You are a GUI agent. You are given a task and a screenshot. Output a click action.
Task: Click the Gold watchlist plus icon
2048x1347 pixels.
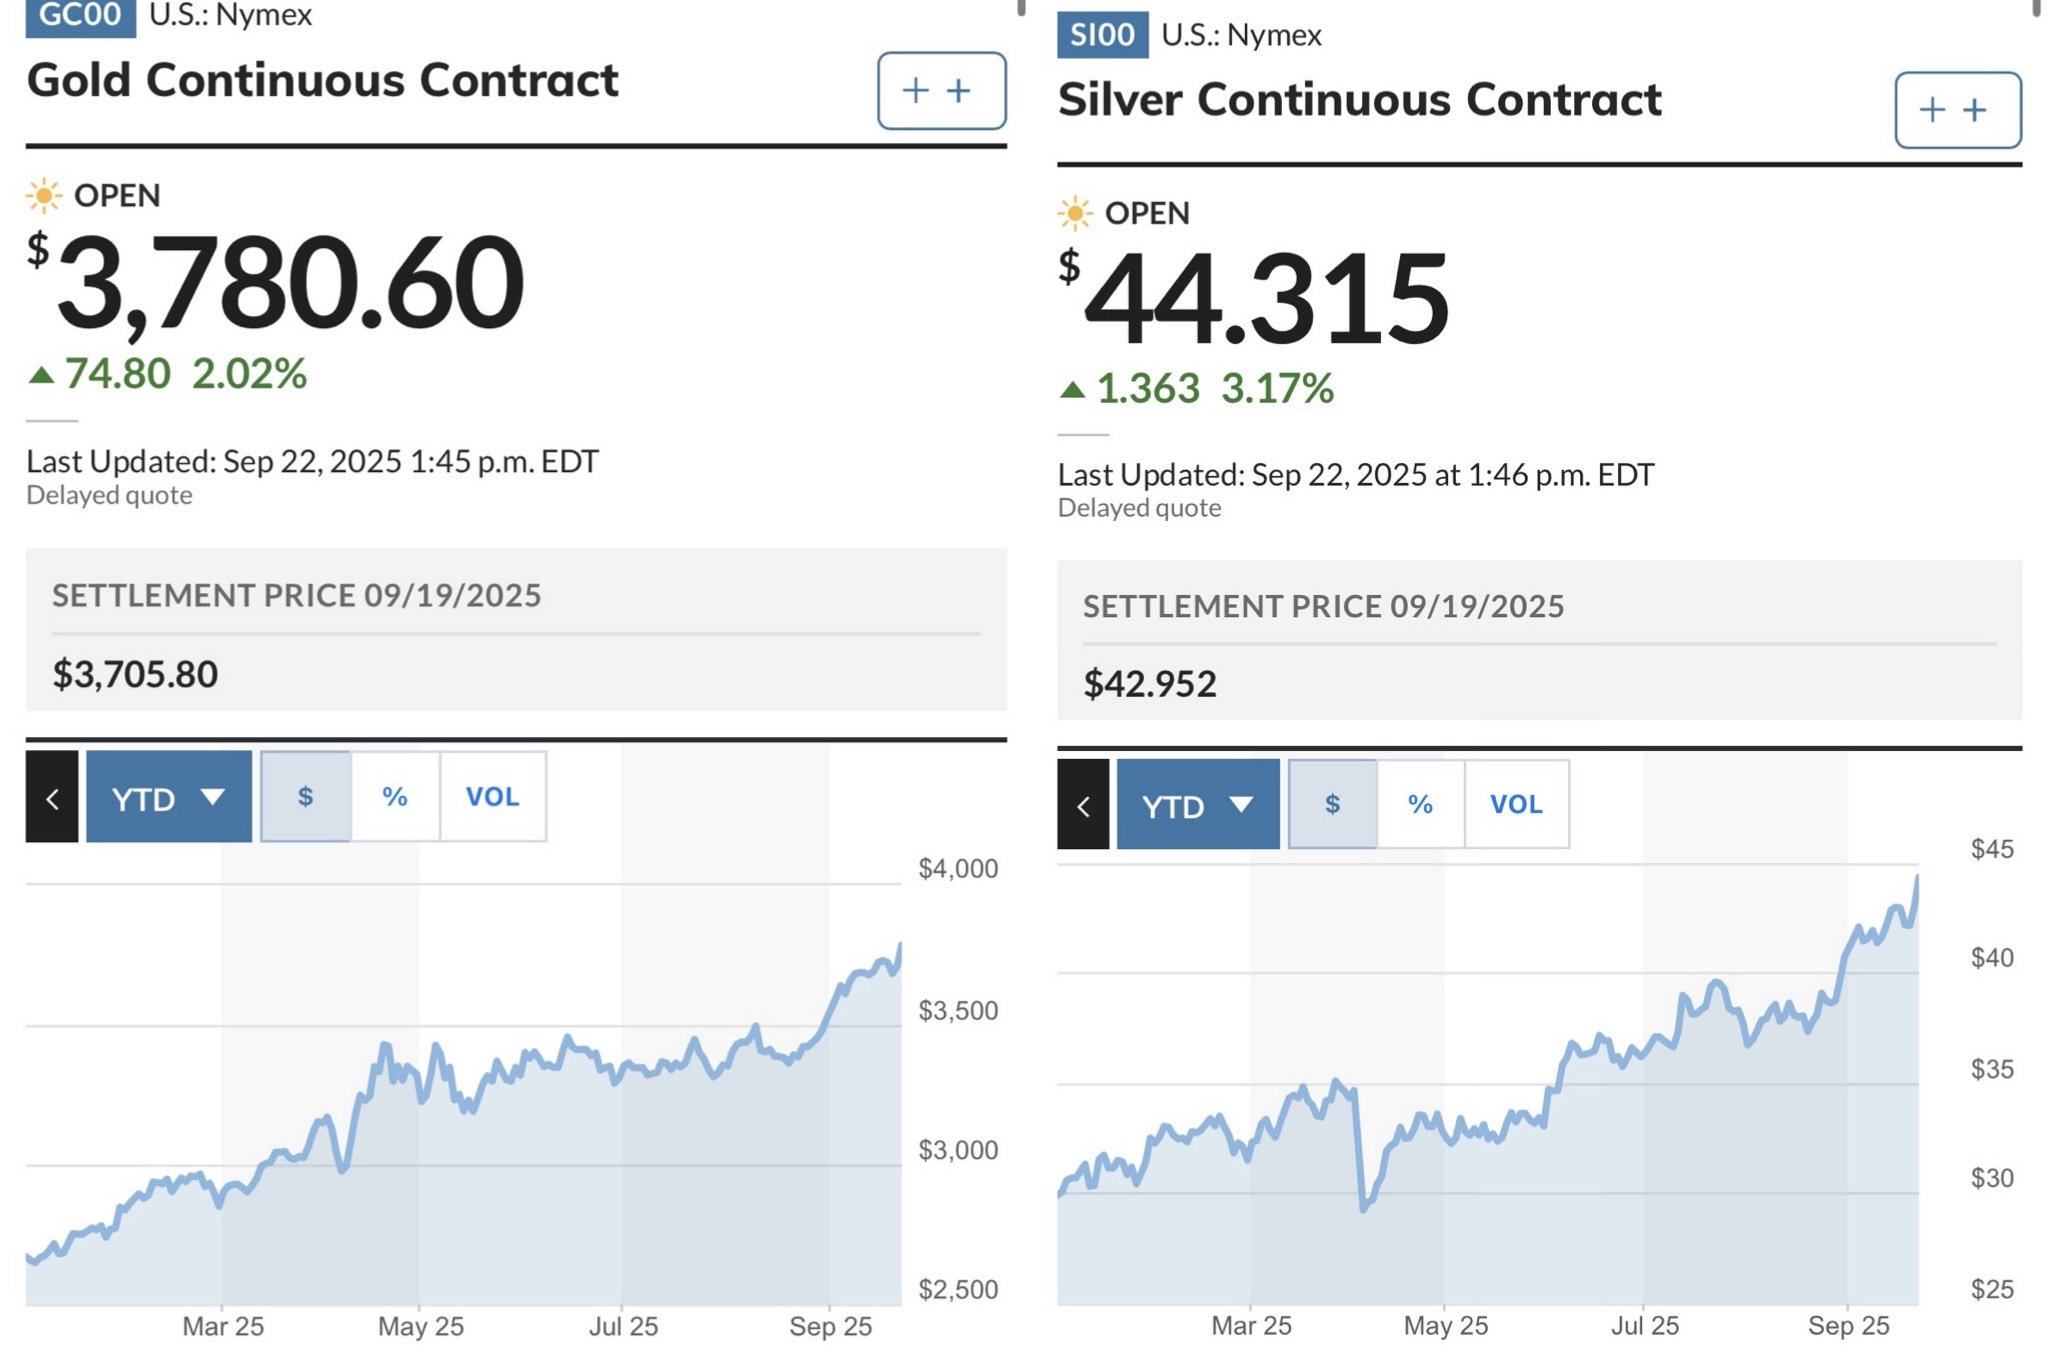(x=941, y=91)
